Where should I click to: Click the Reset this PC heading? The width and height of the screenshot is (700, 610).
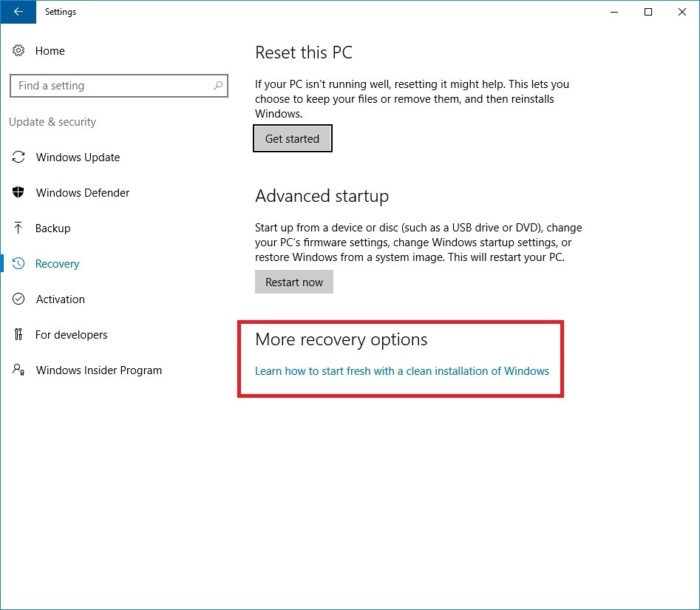coord(304,53)
